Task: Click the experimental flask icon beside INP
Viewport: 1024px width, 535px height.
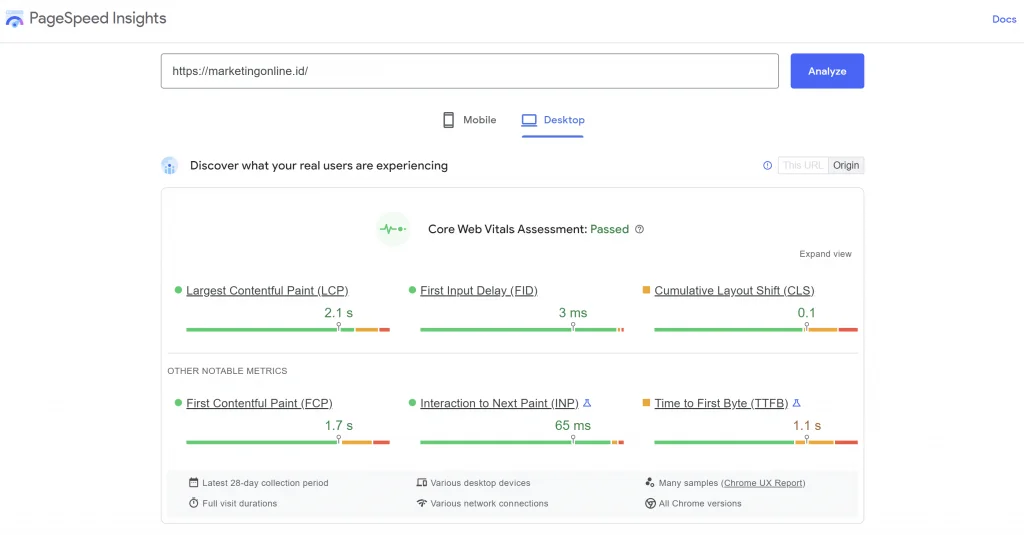Action: pos(587,403)
